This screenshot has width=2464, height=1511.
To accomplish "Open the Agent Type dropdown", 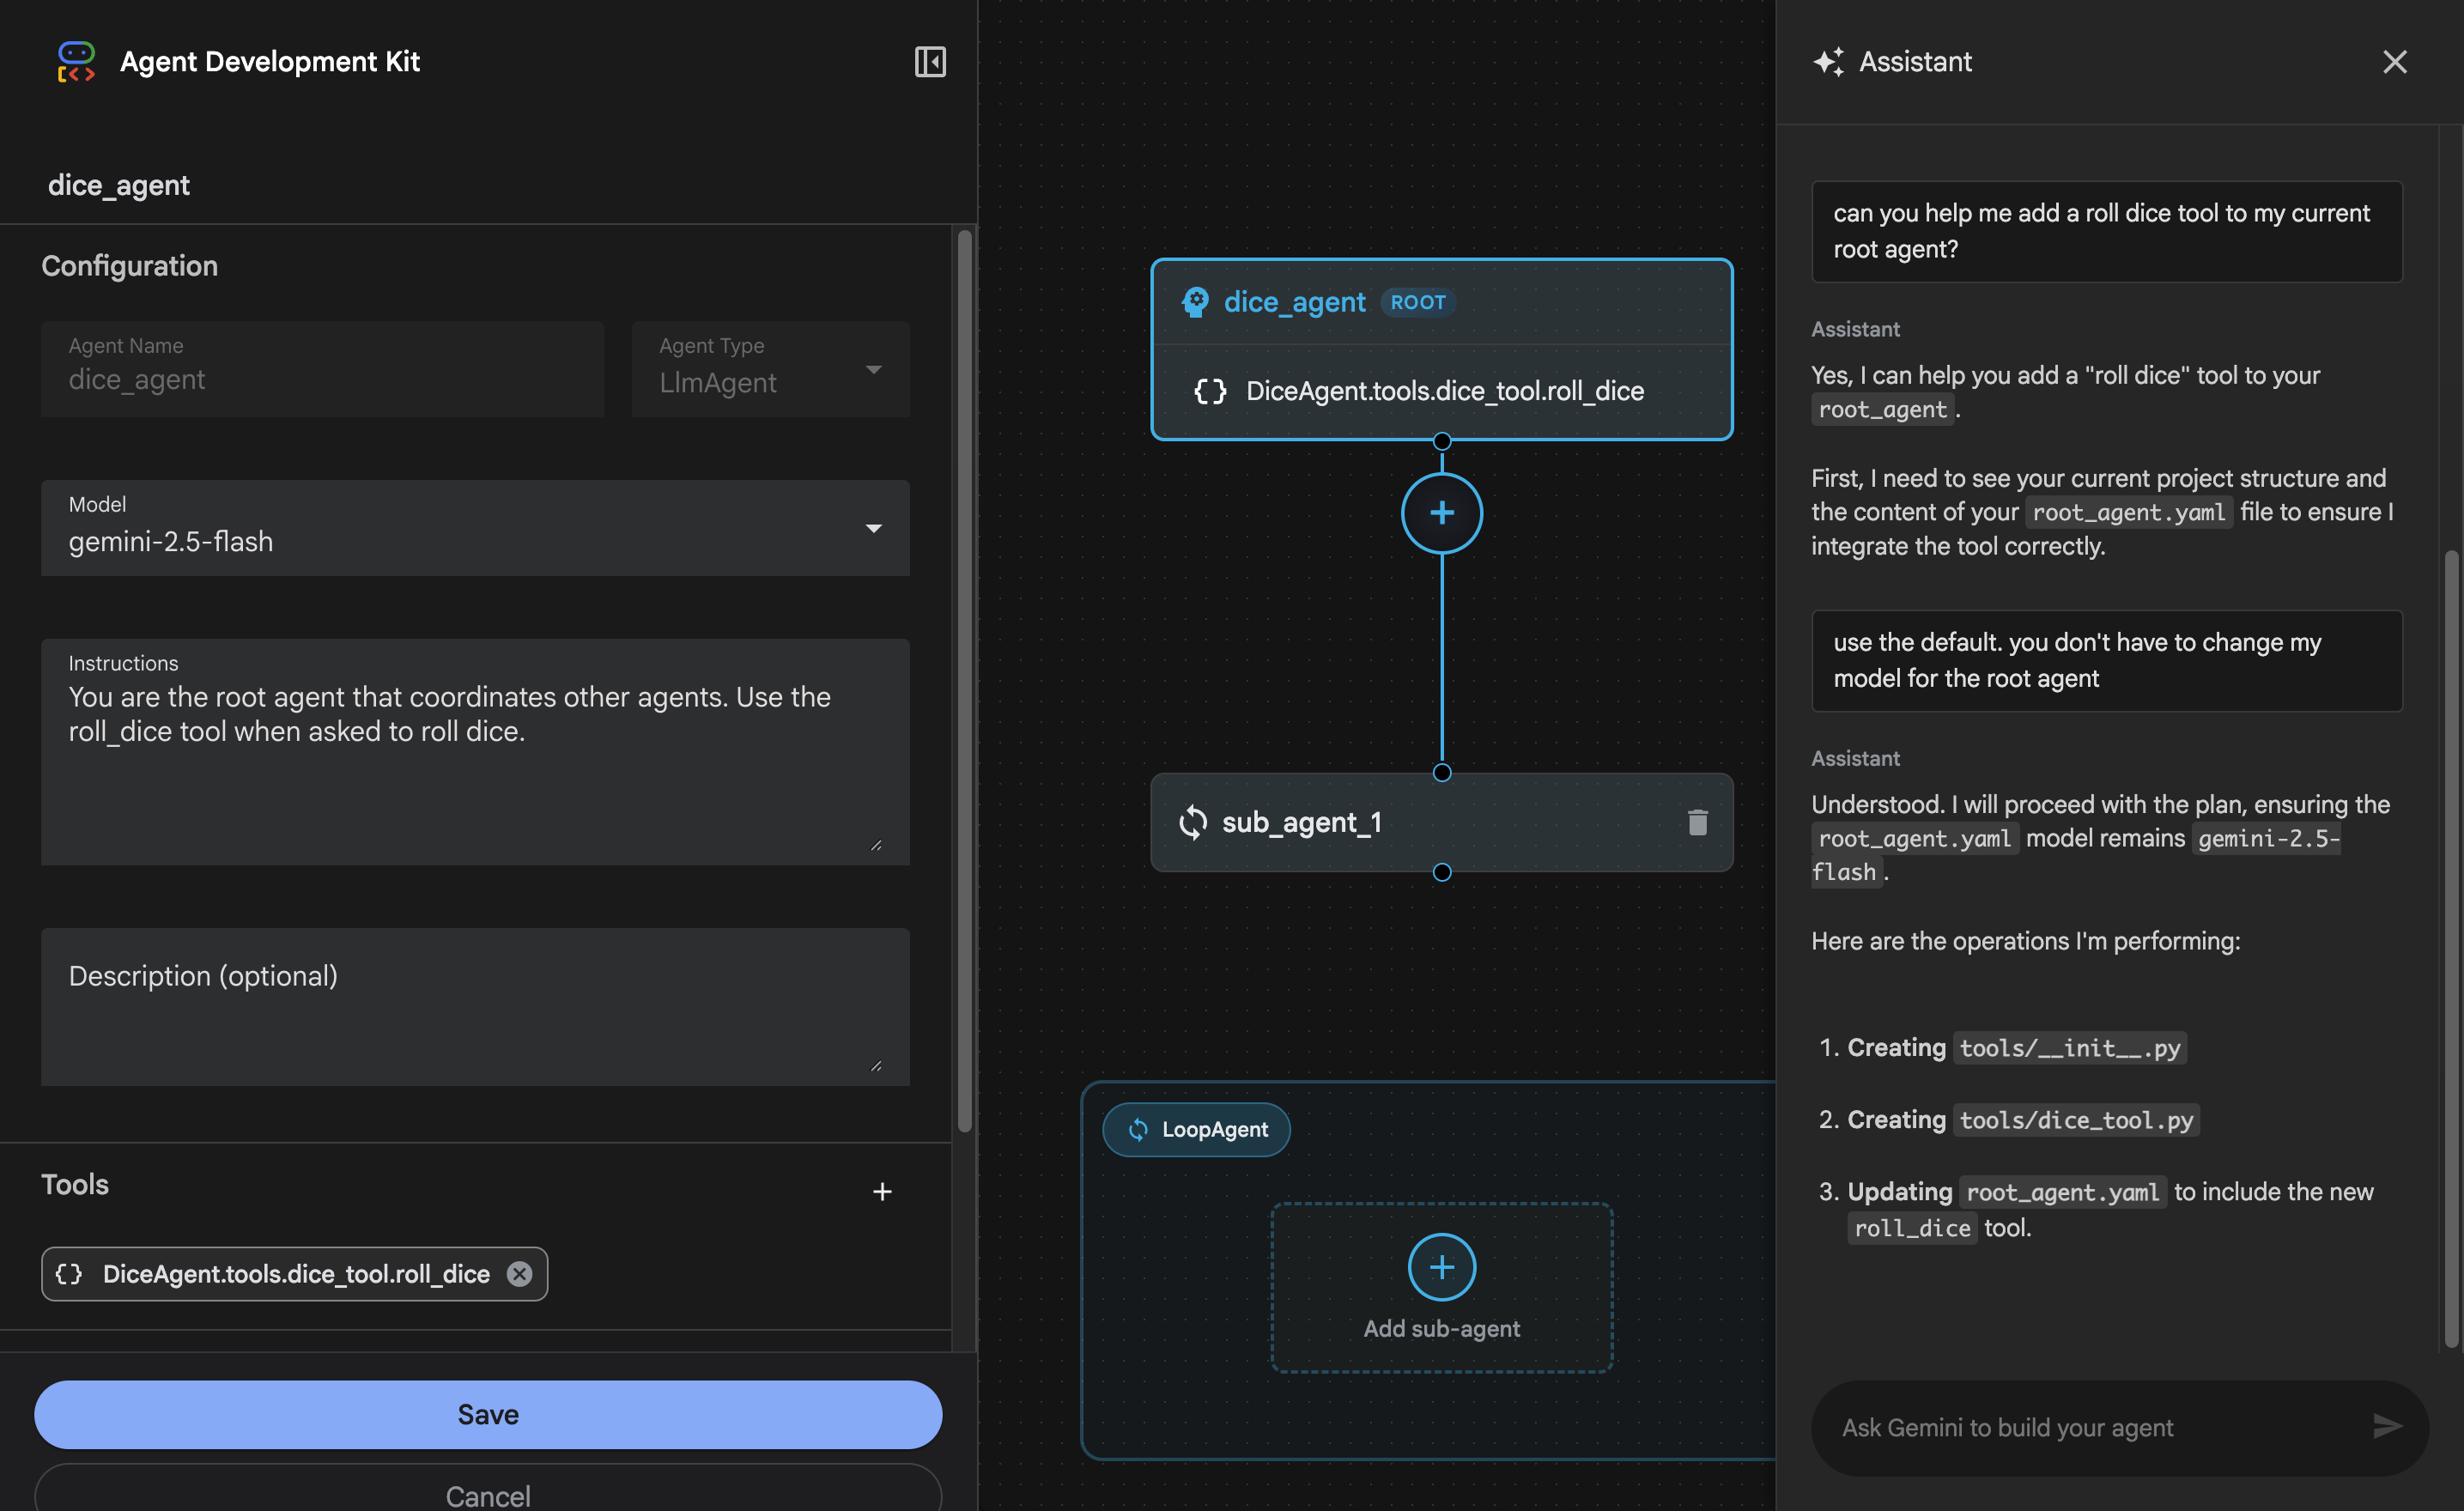I will 875,369.
